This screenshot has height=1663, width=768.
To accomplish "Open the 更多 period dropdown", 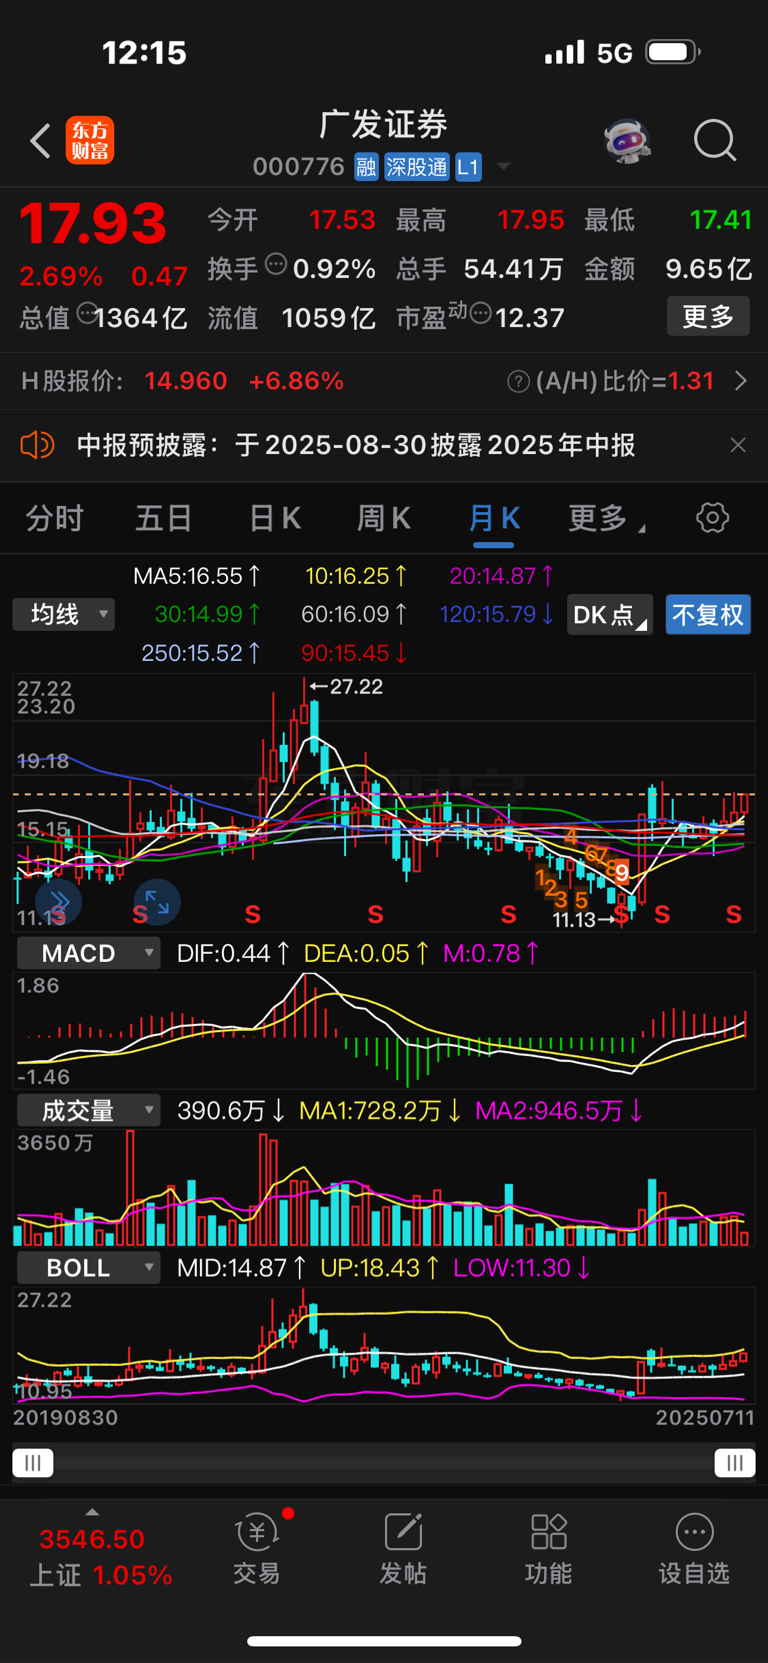I will (606, 518).
